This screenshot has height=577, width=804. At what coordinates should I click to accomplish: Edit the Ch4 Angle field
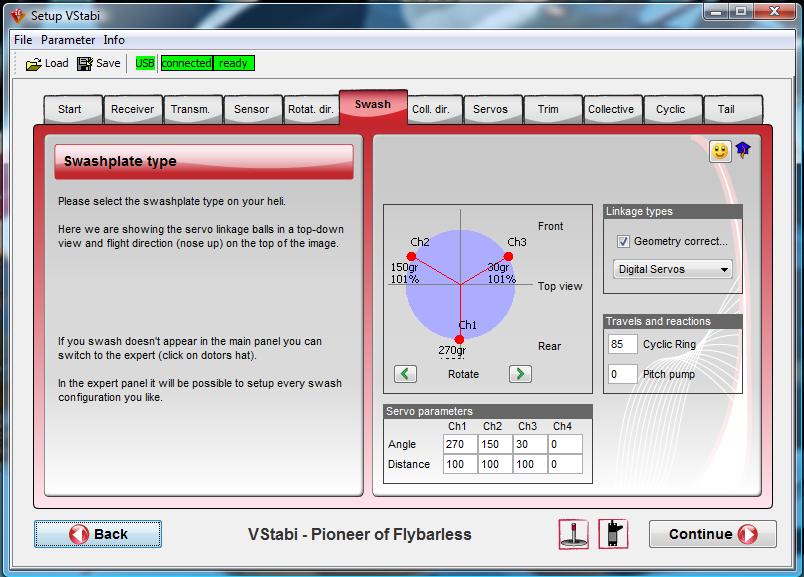click(565, 444)
